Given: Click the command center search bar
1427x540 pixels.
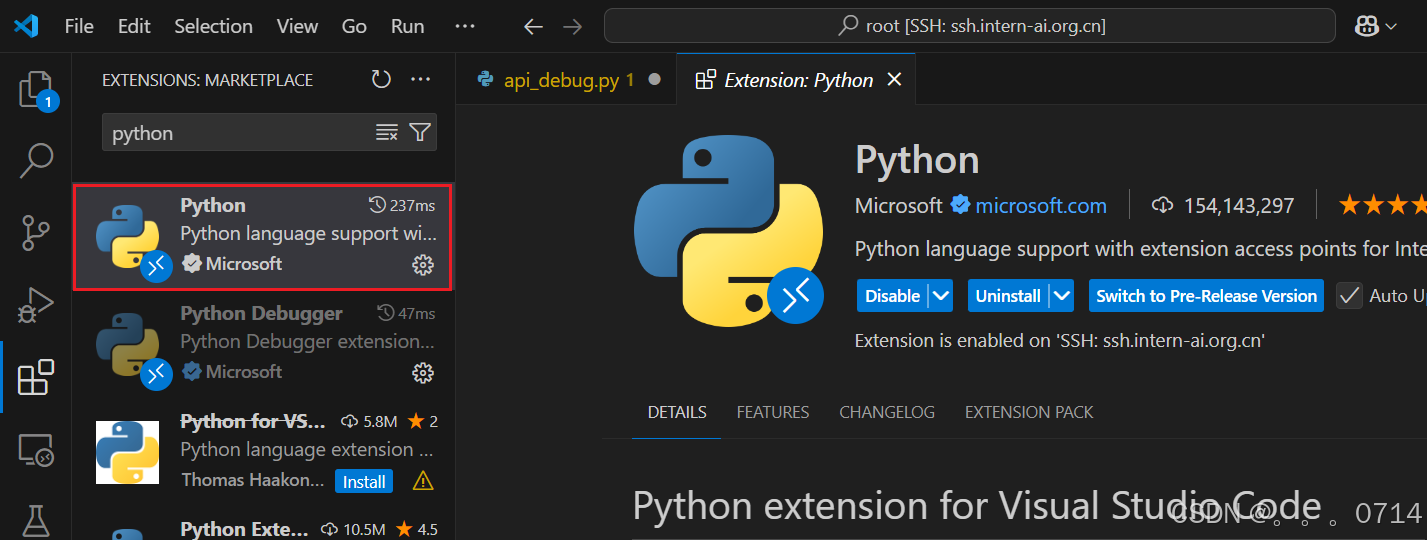Looking at the screenshot, I should click(x=970, y=27).
